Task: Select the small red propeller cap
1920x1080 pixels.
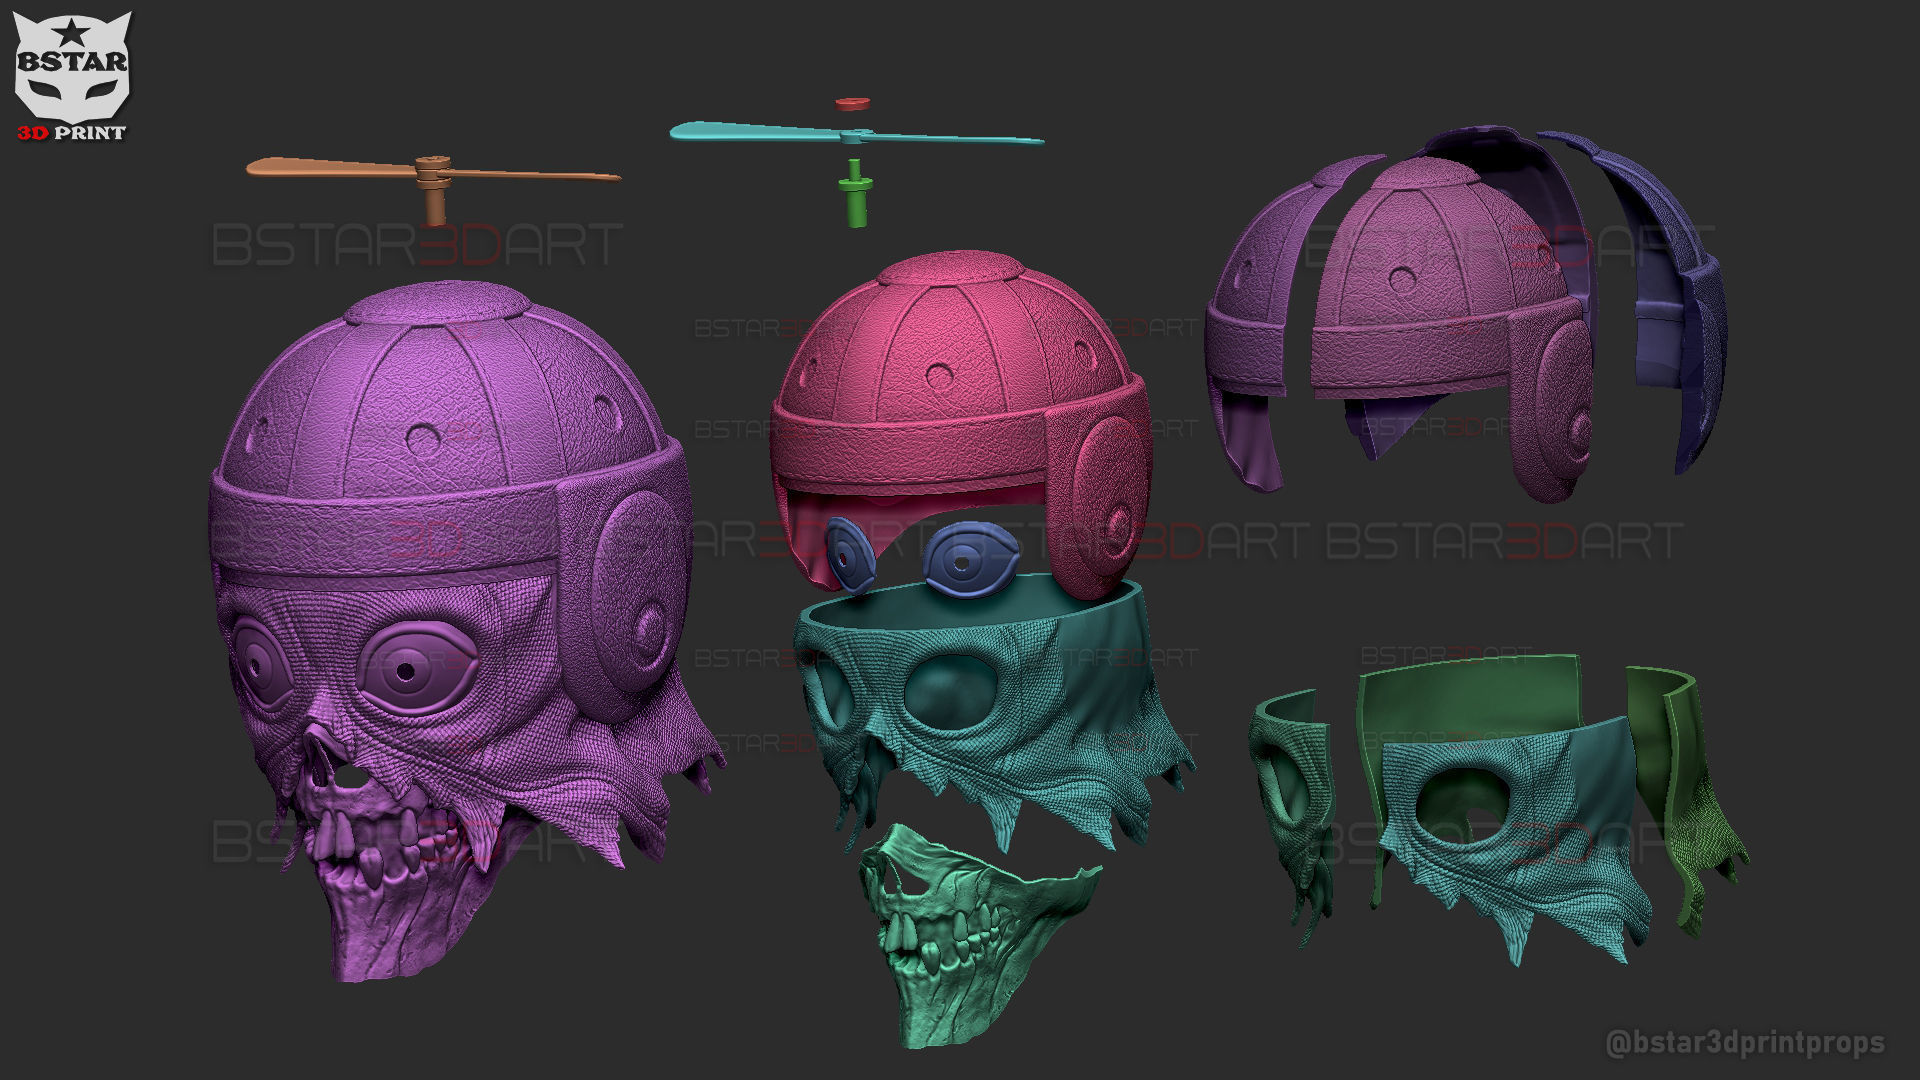Action: pos(851,102)
